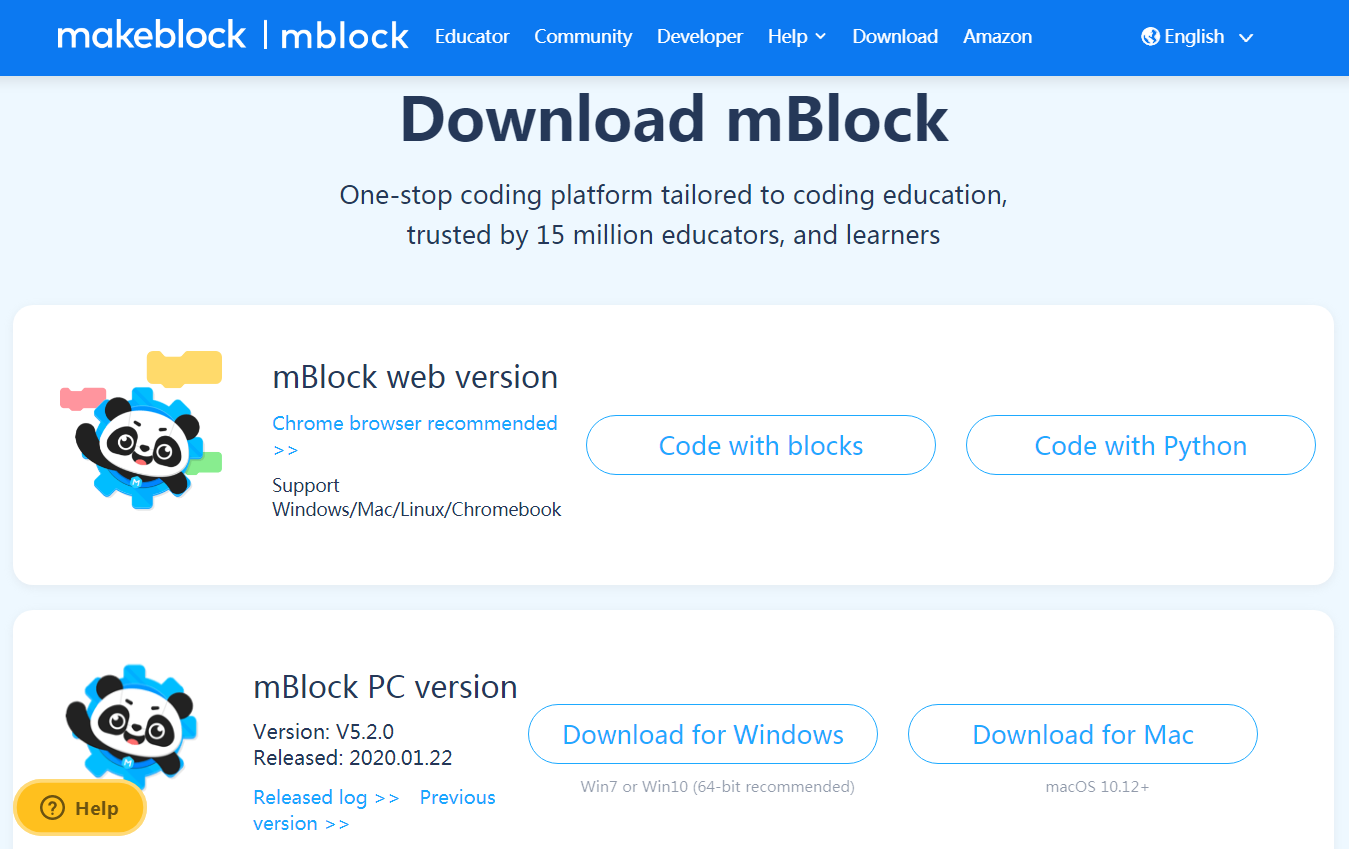Viewport: 1349px width, 849px height.
Task: Expand the Help menu chevron
Action: [x=821, y=37]
